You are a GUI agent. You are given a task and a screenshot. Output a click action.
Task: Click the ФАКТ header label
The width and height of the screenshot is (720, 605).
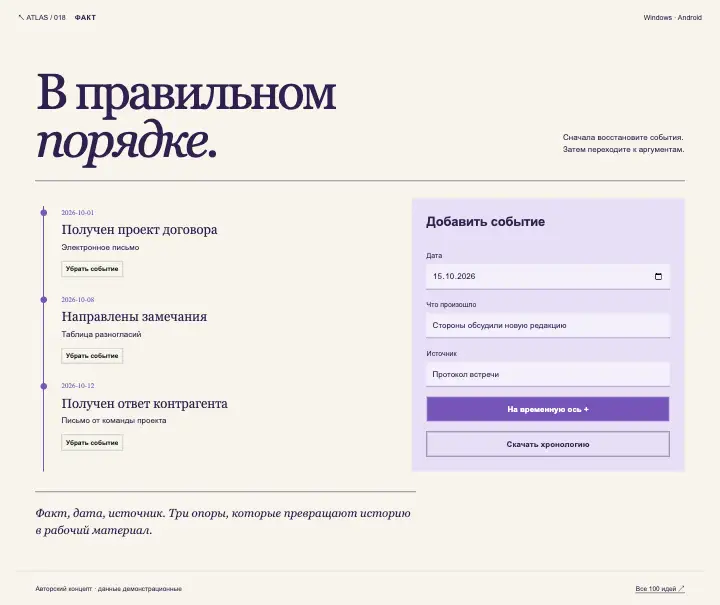tap(85, 17)
